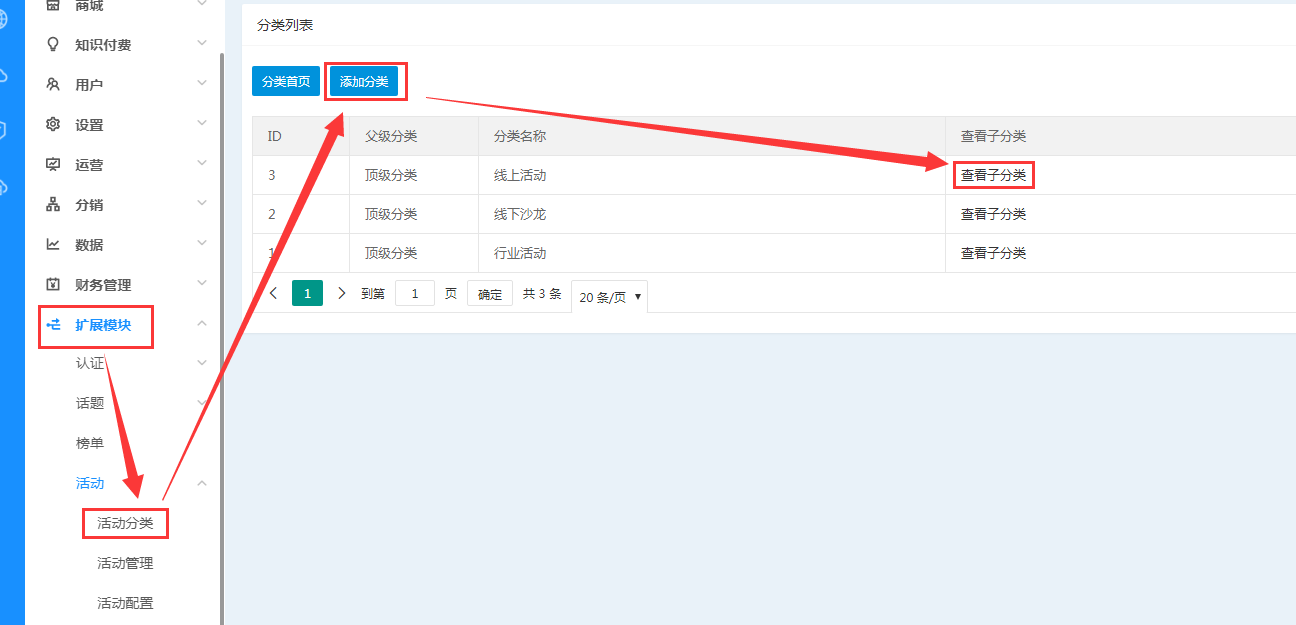Click the 用户 user icon
Image resolution: width=1296 pixels, height=625 pixels.
(54, 84)
